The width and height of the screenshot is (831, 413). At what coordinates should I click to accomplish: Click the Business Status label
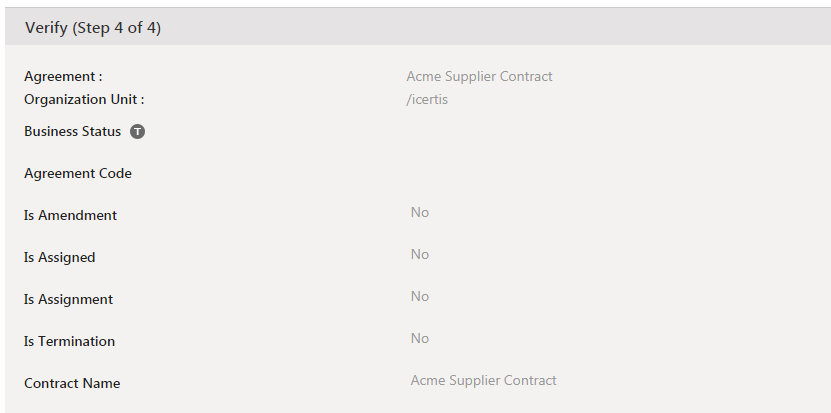pyautogui.click(x=72, y=131)
